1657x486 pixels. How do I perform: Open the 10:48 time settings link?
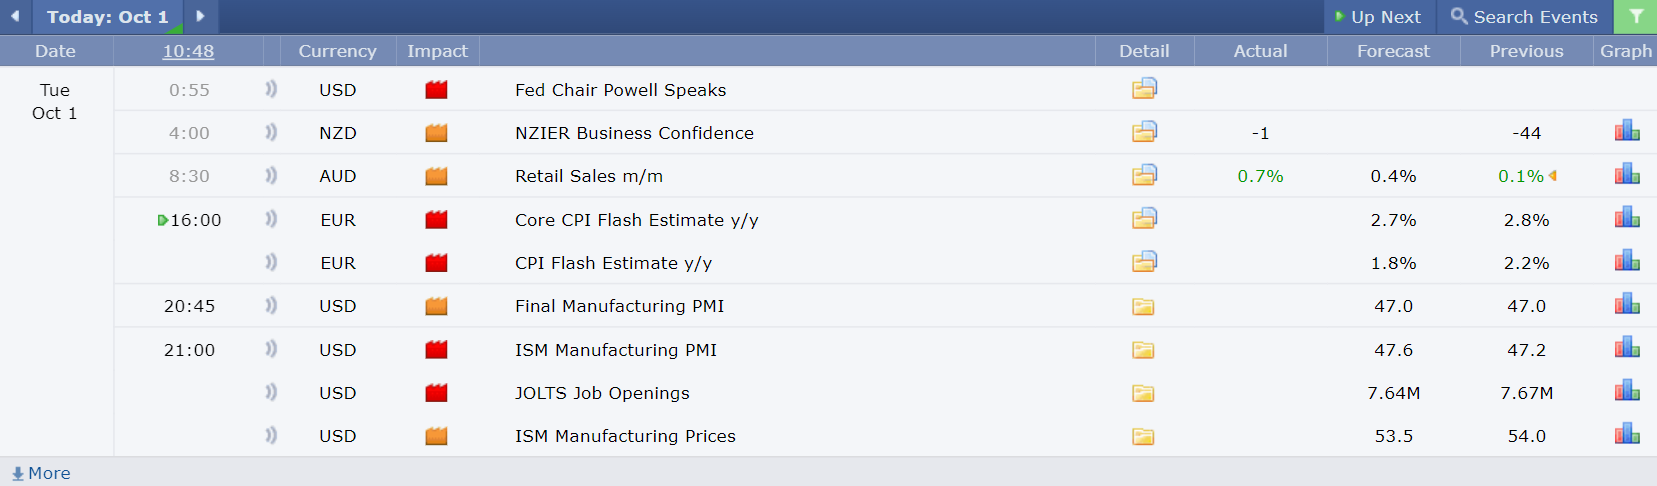pos(188,51)
